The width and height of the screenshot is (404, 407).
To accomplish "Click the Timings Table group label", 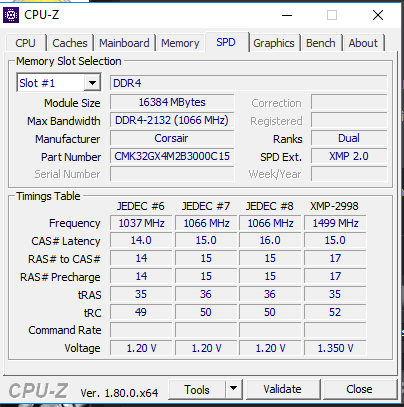I will point(48,196).
